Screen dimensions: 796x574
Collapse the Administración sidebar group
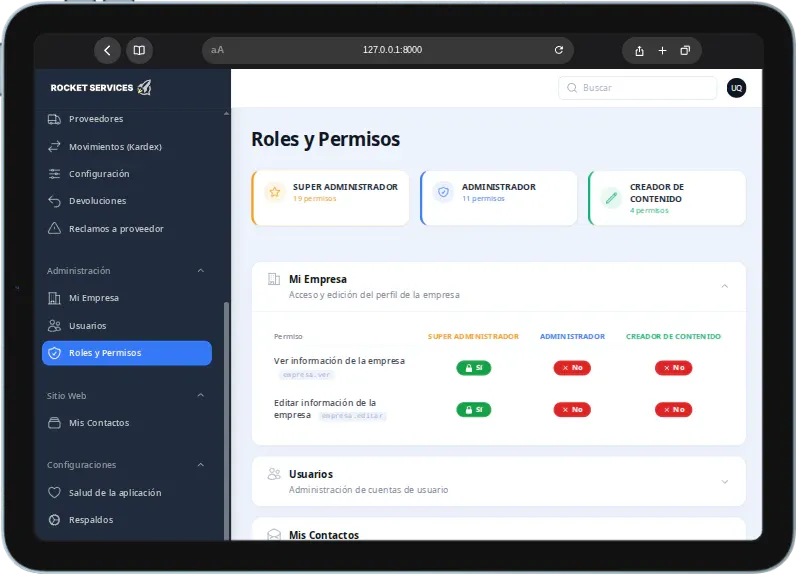click(x=201, y=271)
